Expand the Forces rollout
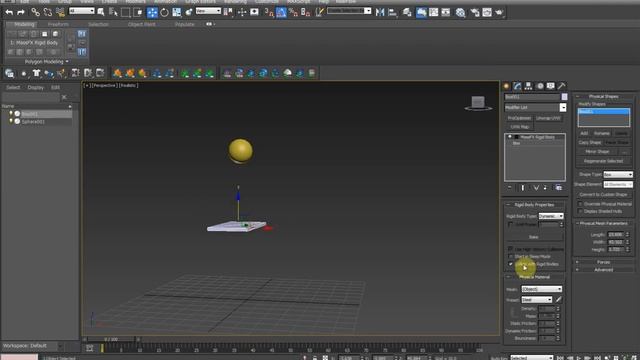 [x=604, y=262]
